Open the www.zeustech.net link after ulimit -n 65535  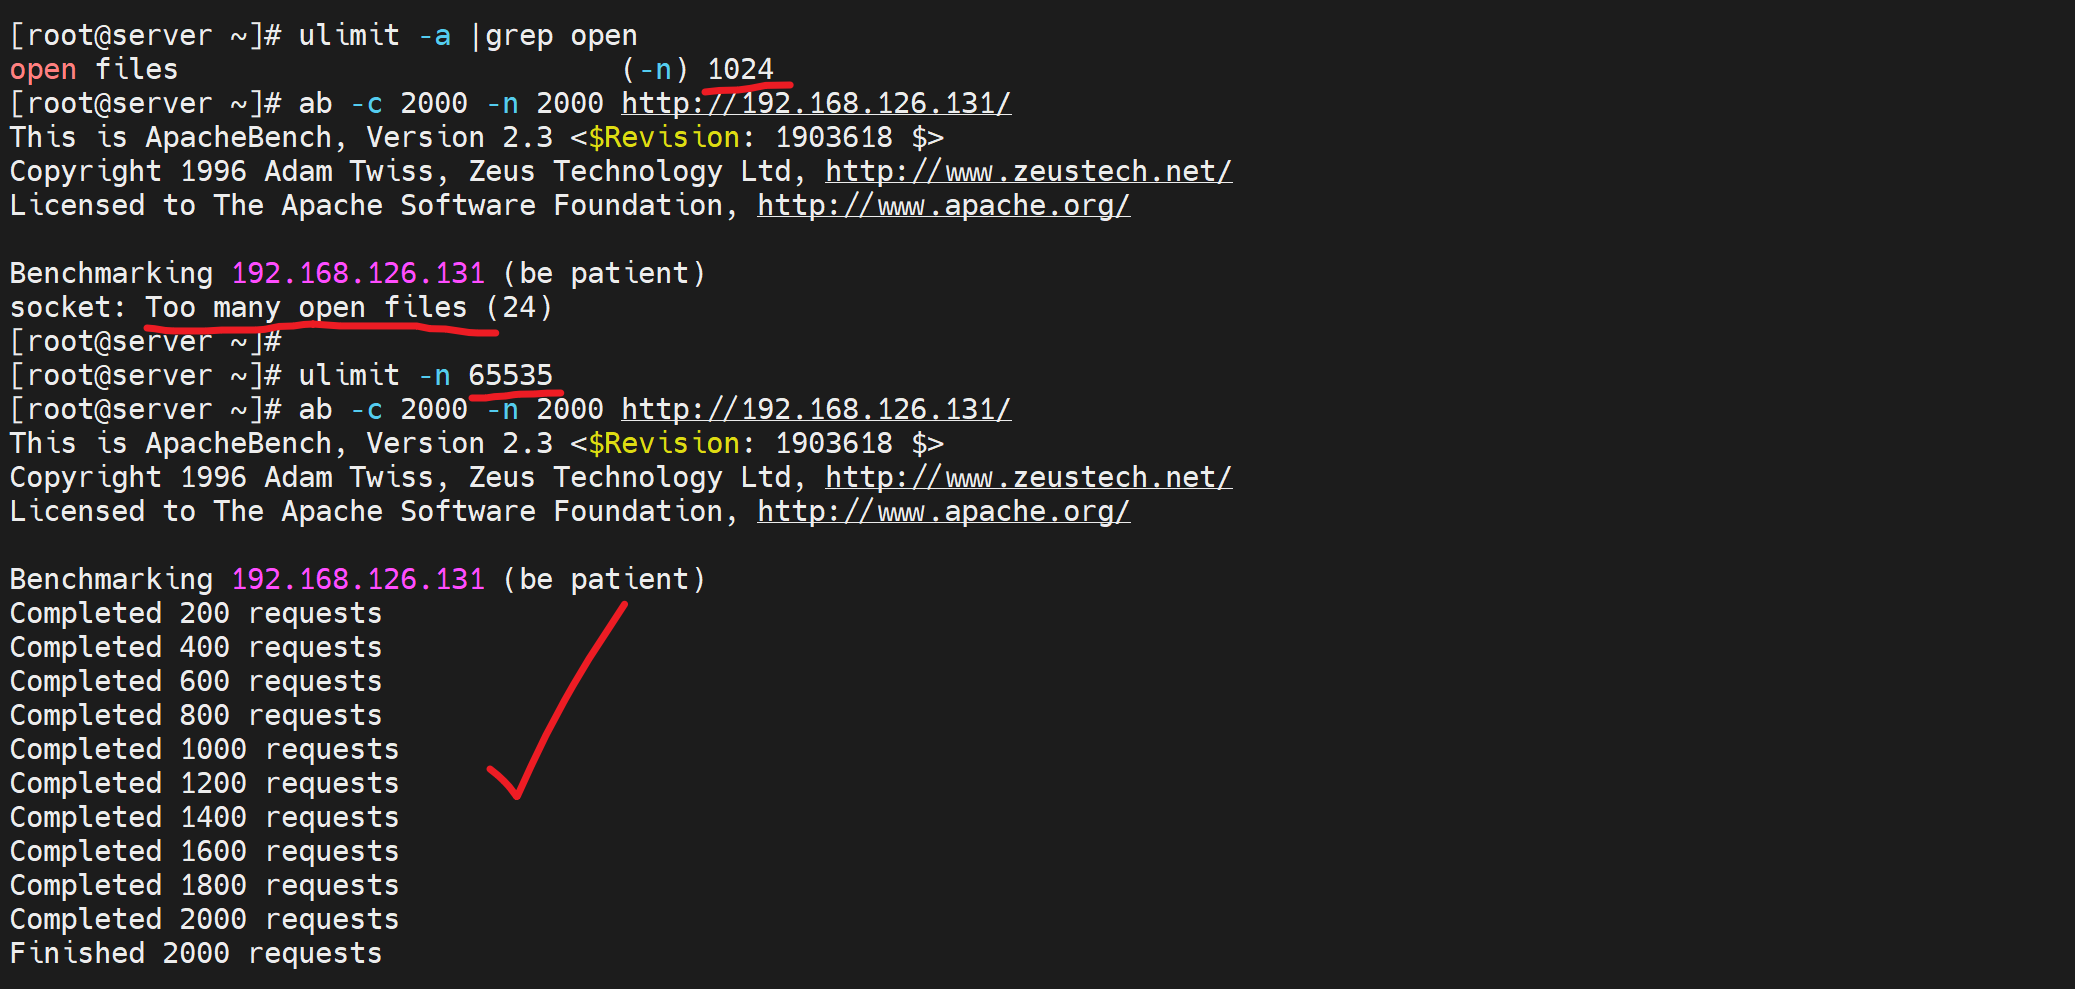point(1028,477)
